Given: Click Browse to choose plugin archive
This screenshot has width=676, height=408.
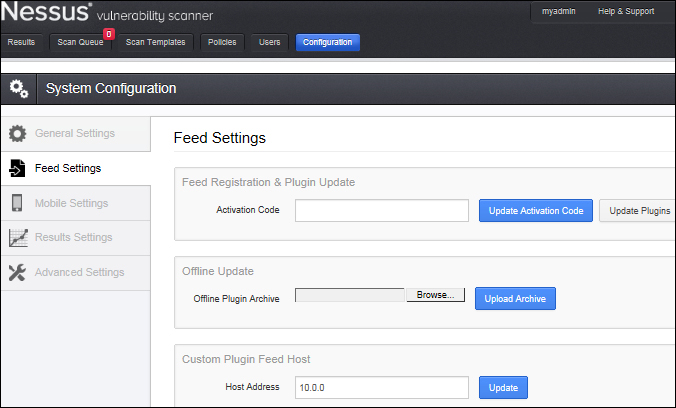Looking at the screenshot, I should 435,296.
